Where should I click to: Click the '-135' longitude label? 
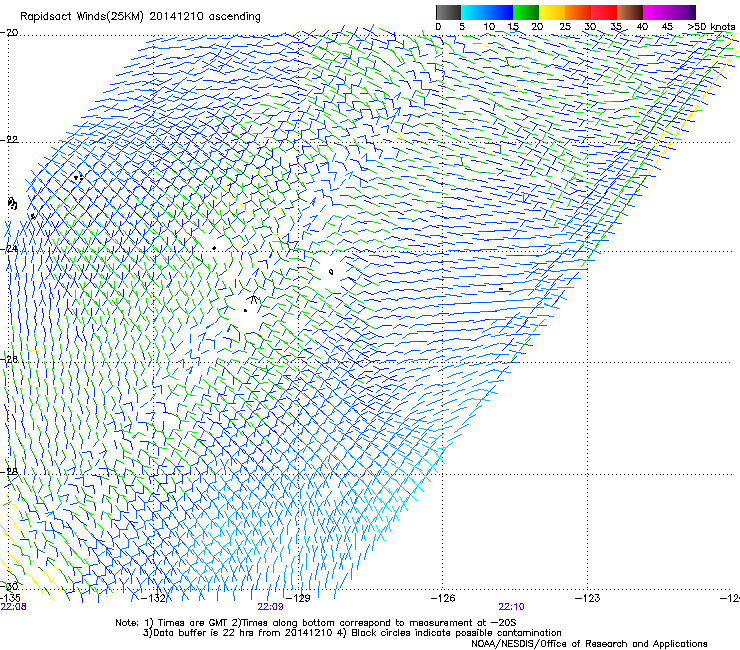tap(10, 598)
